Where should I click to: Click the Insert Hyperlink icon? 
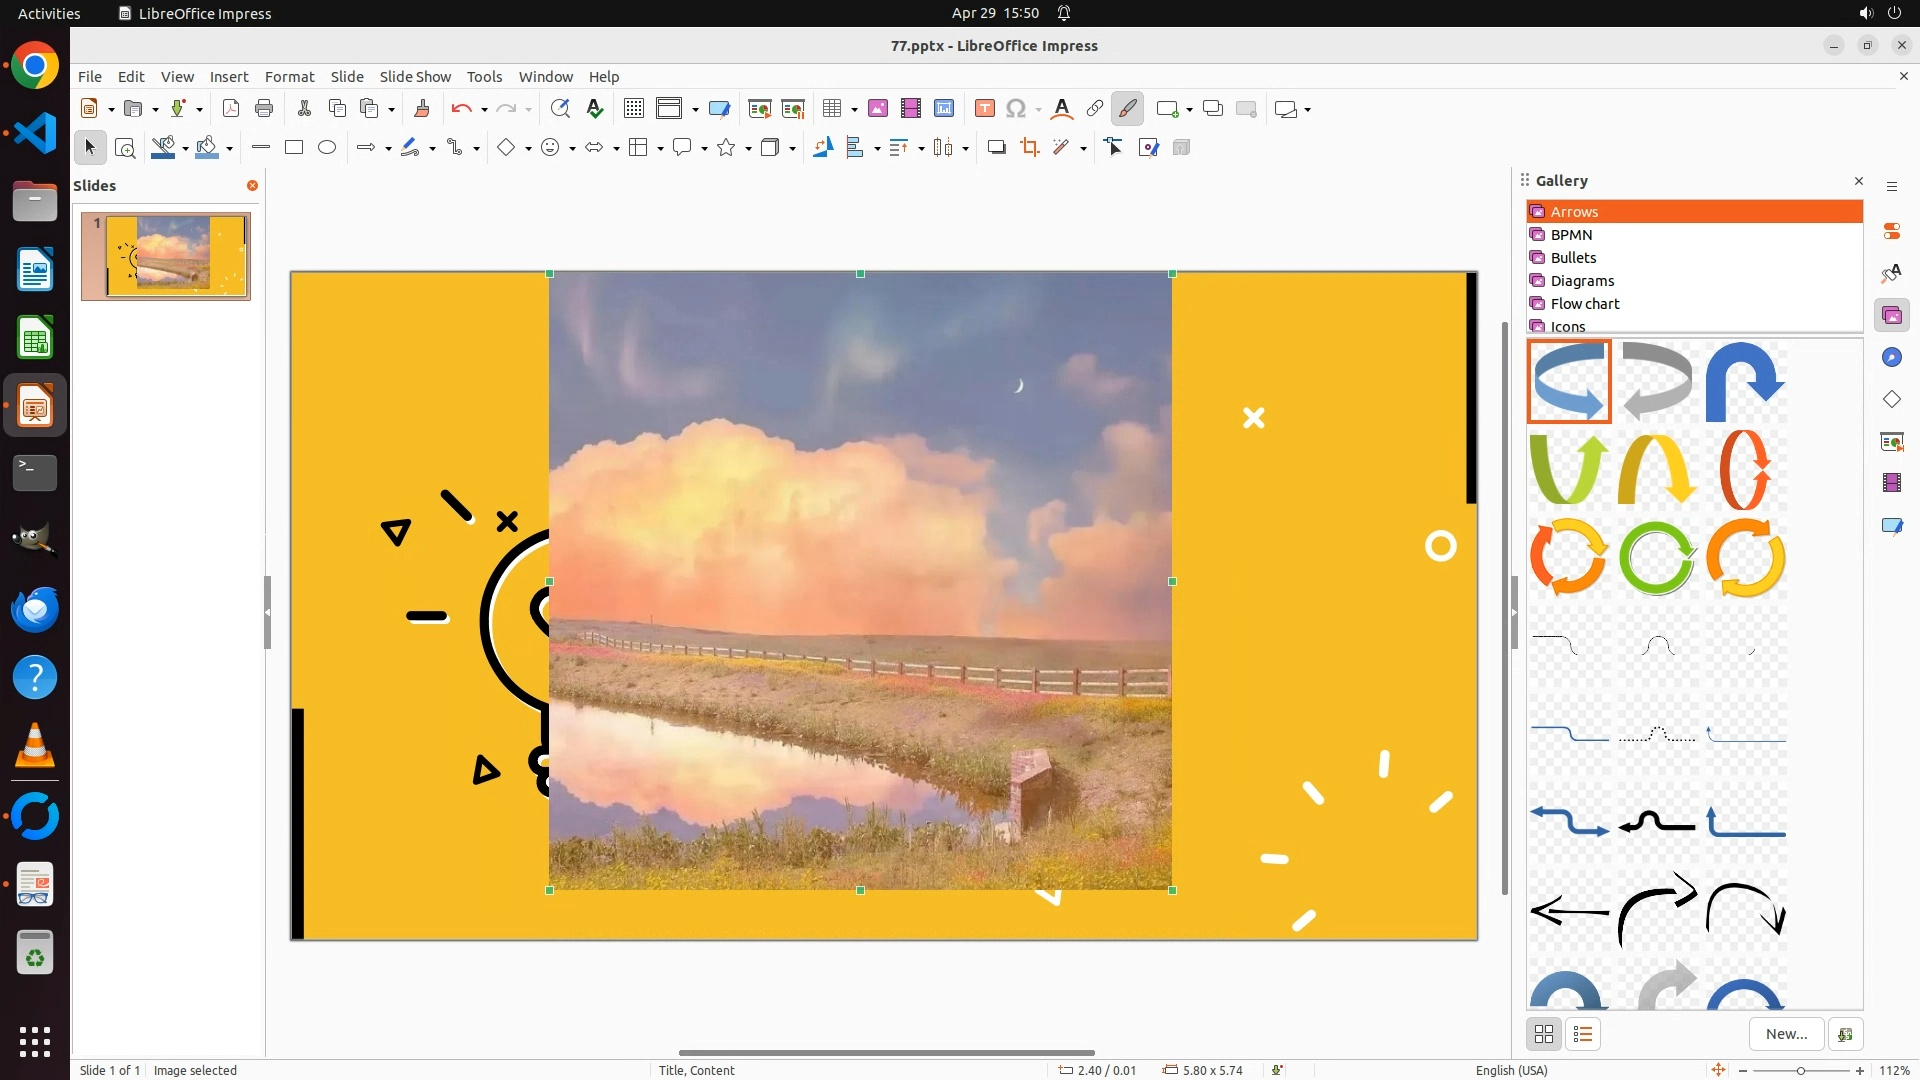(1095, 109)
